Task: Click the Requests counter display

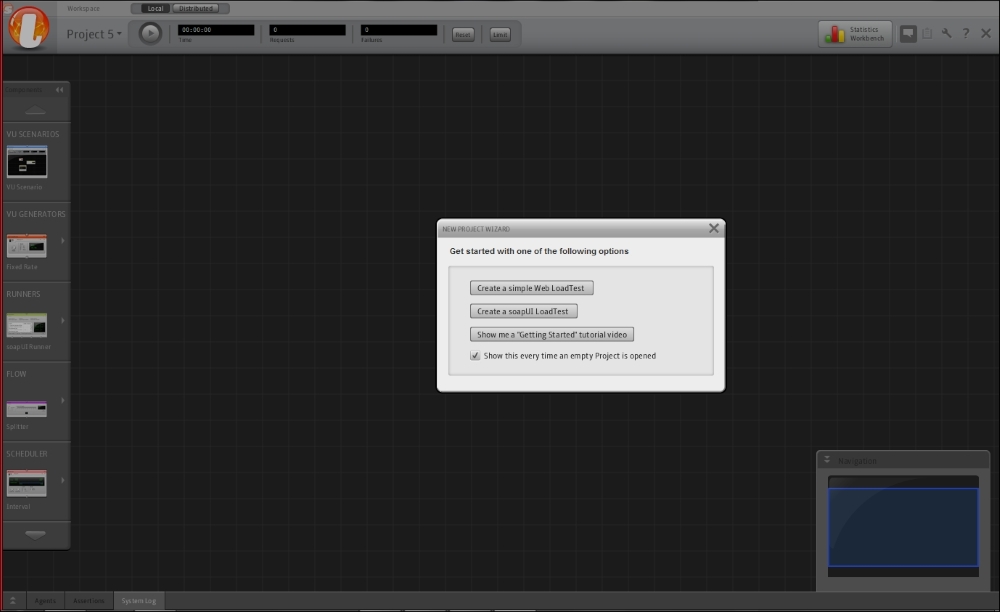Action: (307, 30)
